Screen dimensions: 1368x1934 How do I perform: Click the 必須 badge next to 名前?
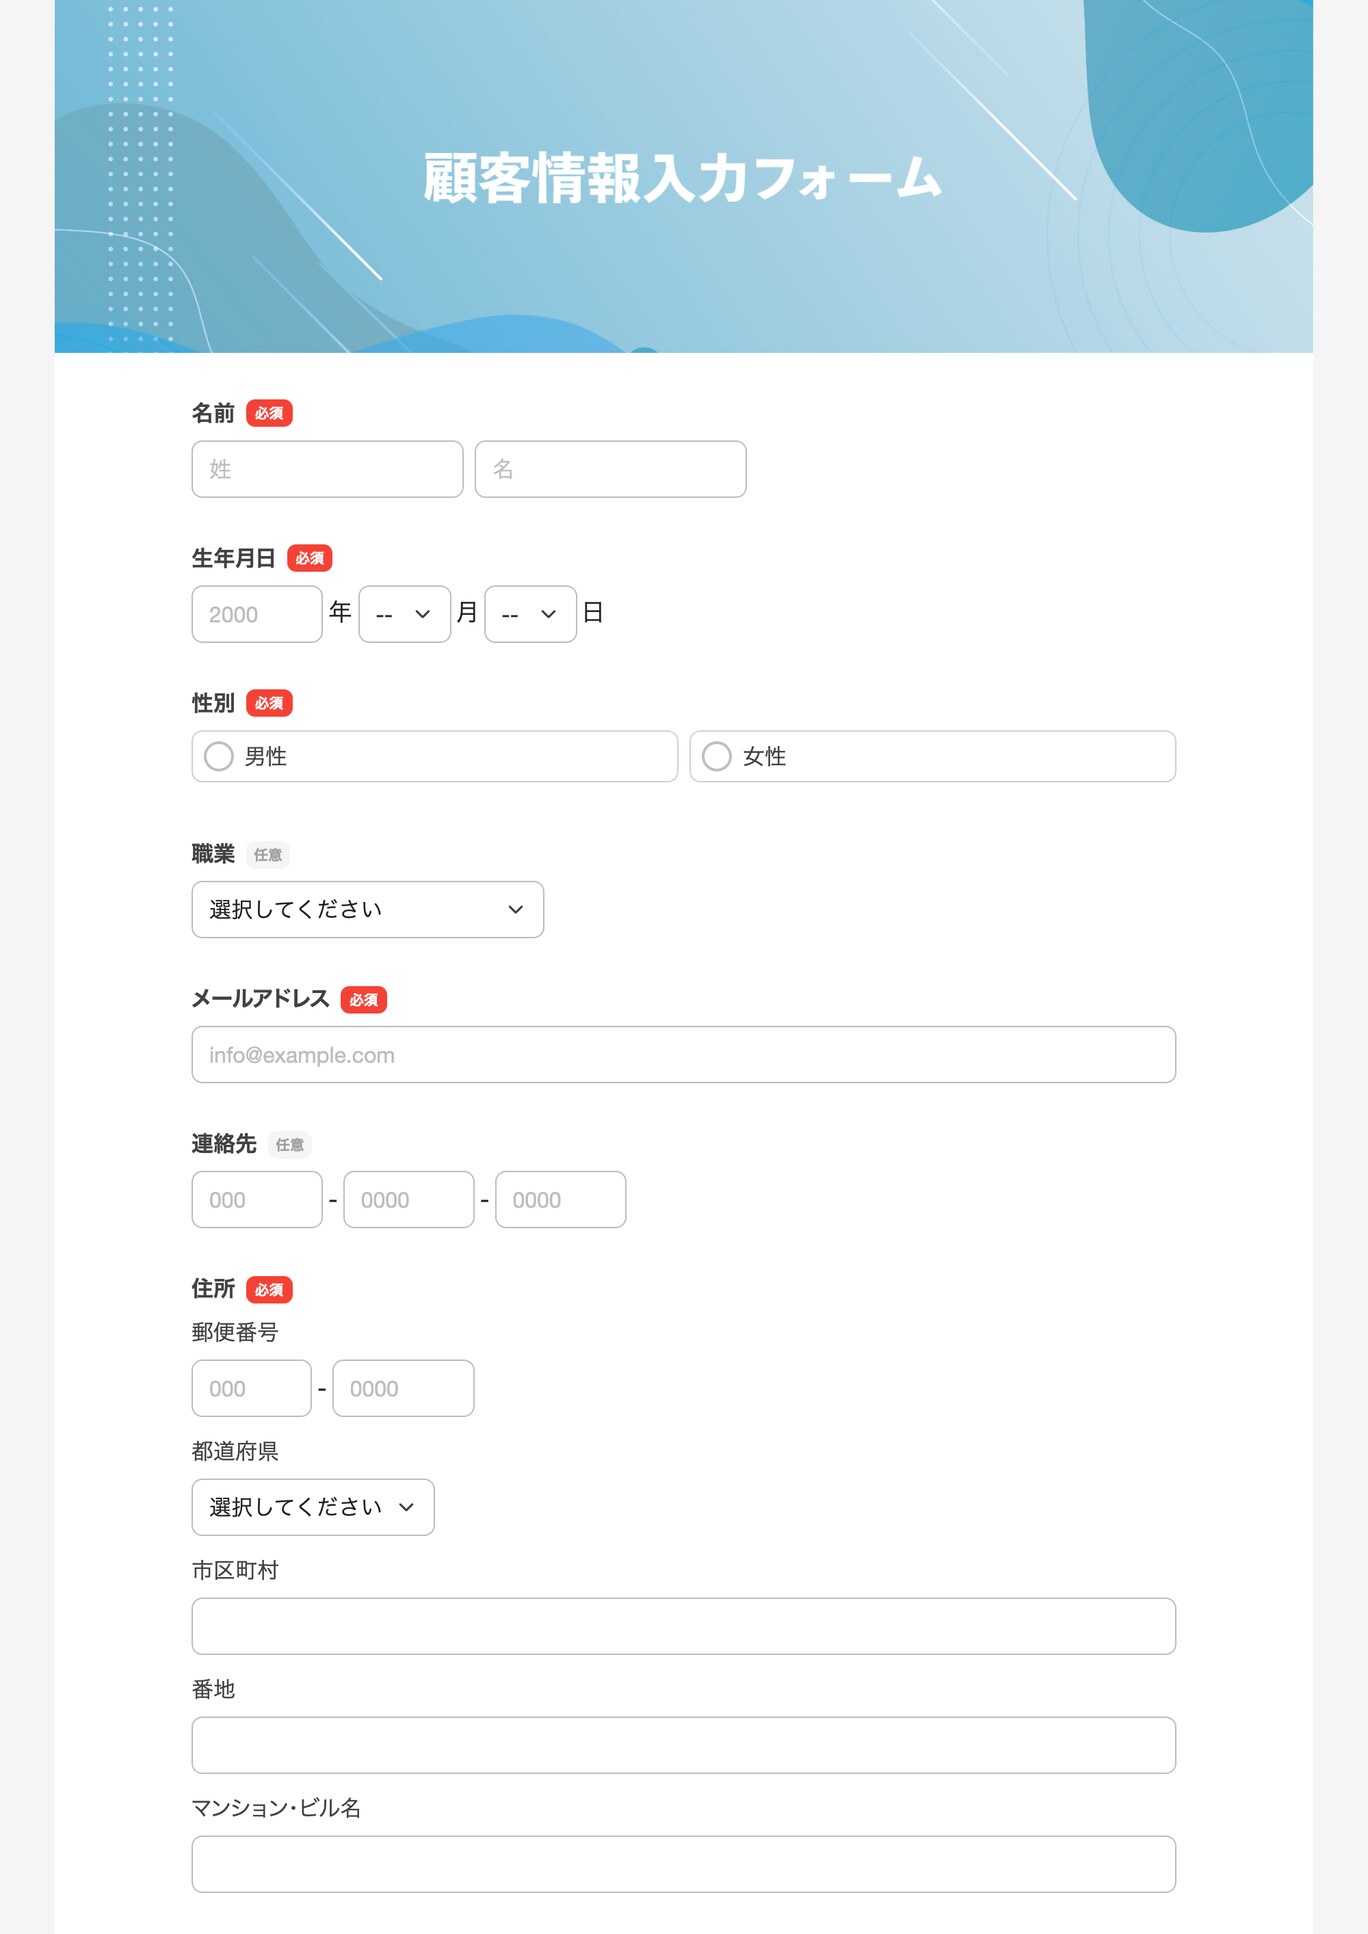(269, 413)
